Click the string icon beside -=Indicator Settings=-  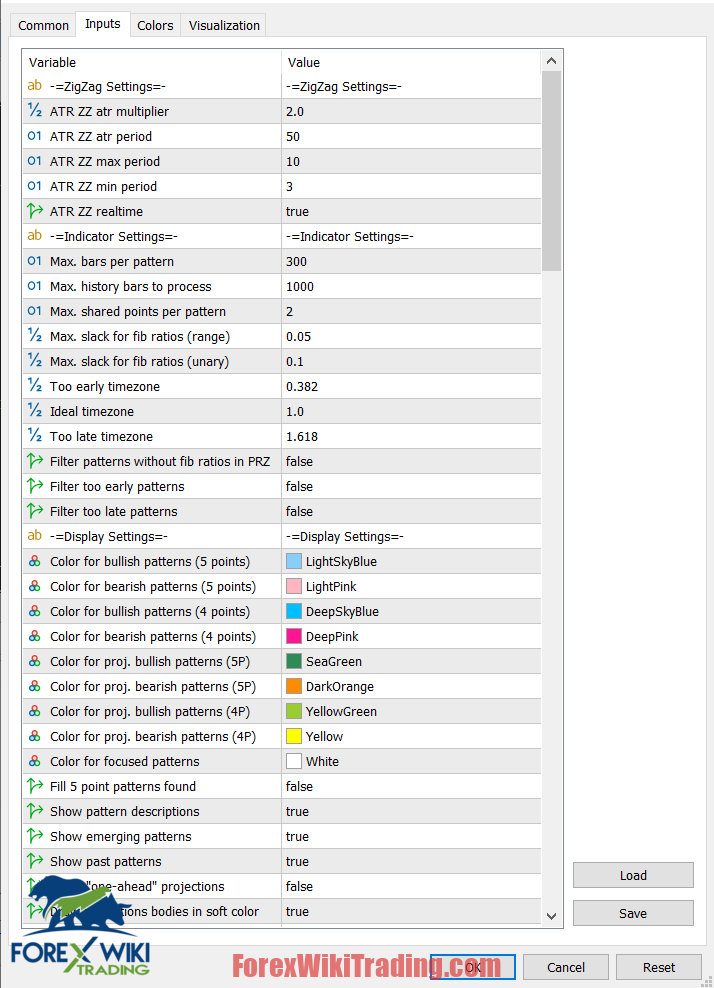(35, 236)
